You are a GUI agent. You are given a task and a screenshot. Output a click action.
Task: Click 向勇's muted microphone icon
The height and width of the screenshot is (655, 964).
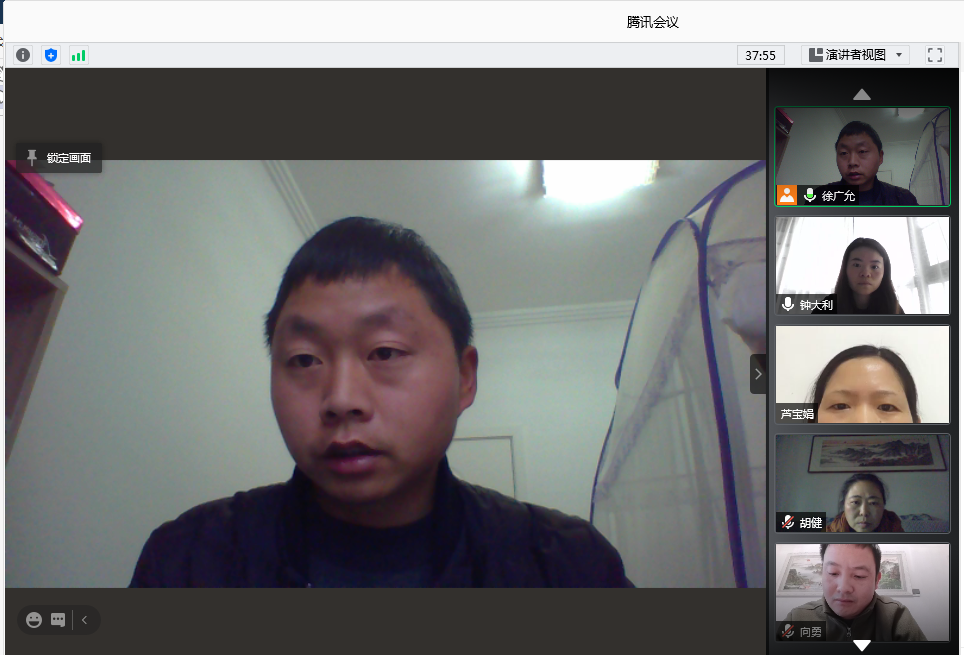788,631
